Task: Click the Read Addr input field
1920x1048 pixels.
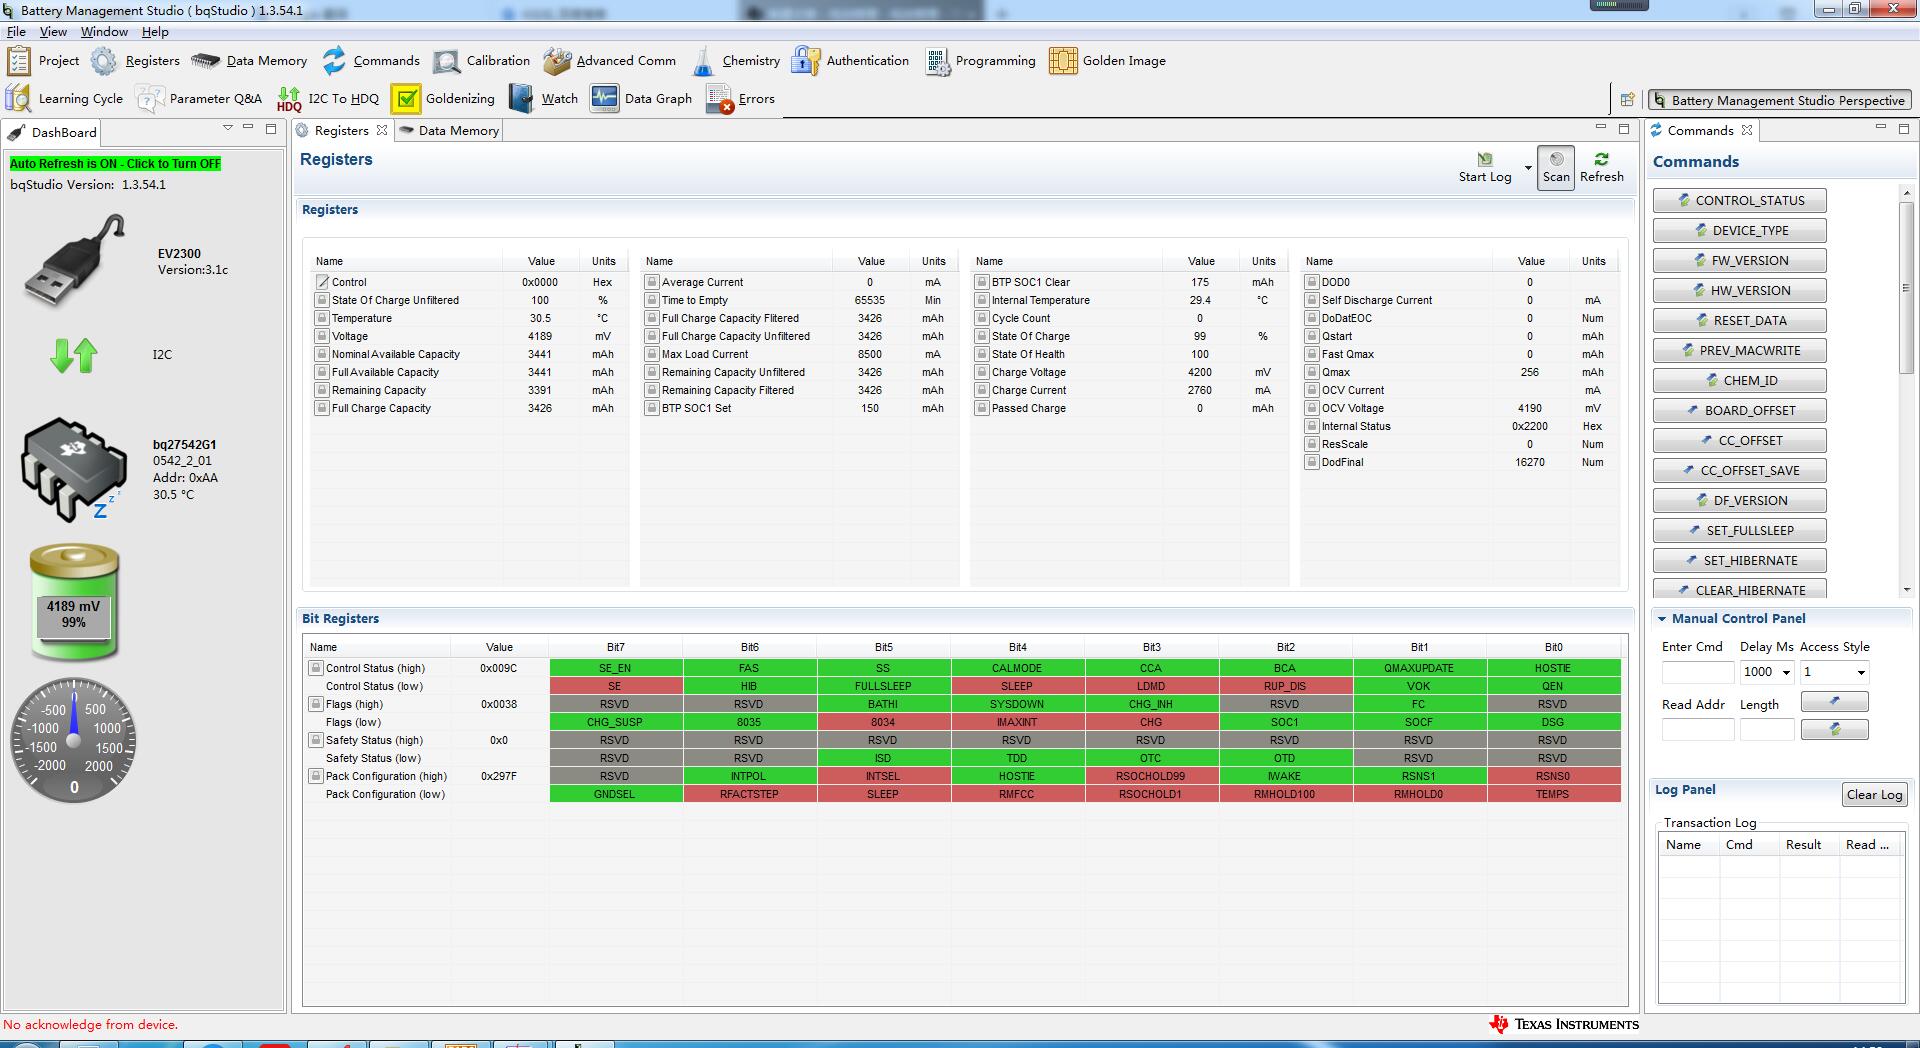Action: (x=1697, y=730)
